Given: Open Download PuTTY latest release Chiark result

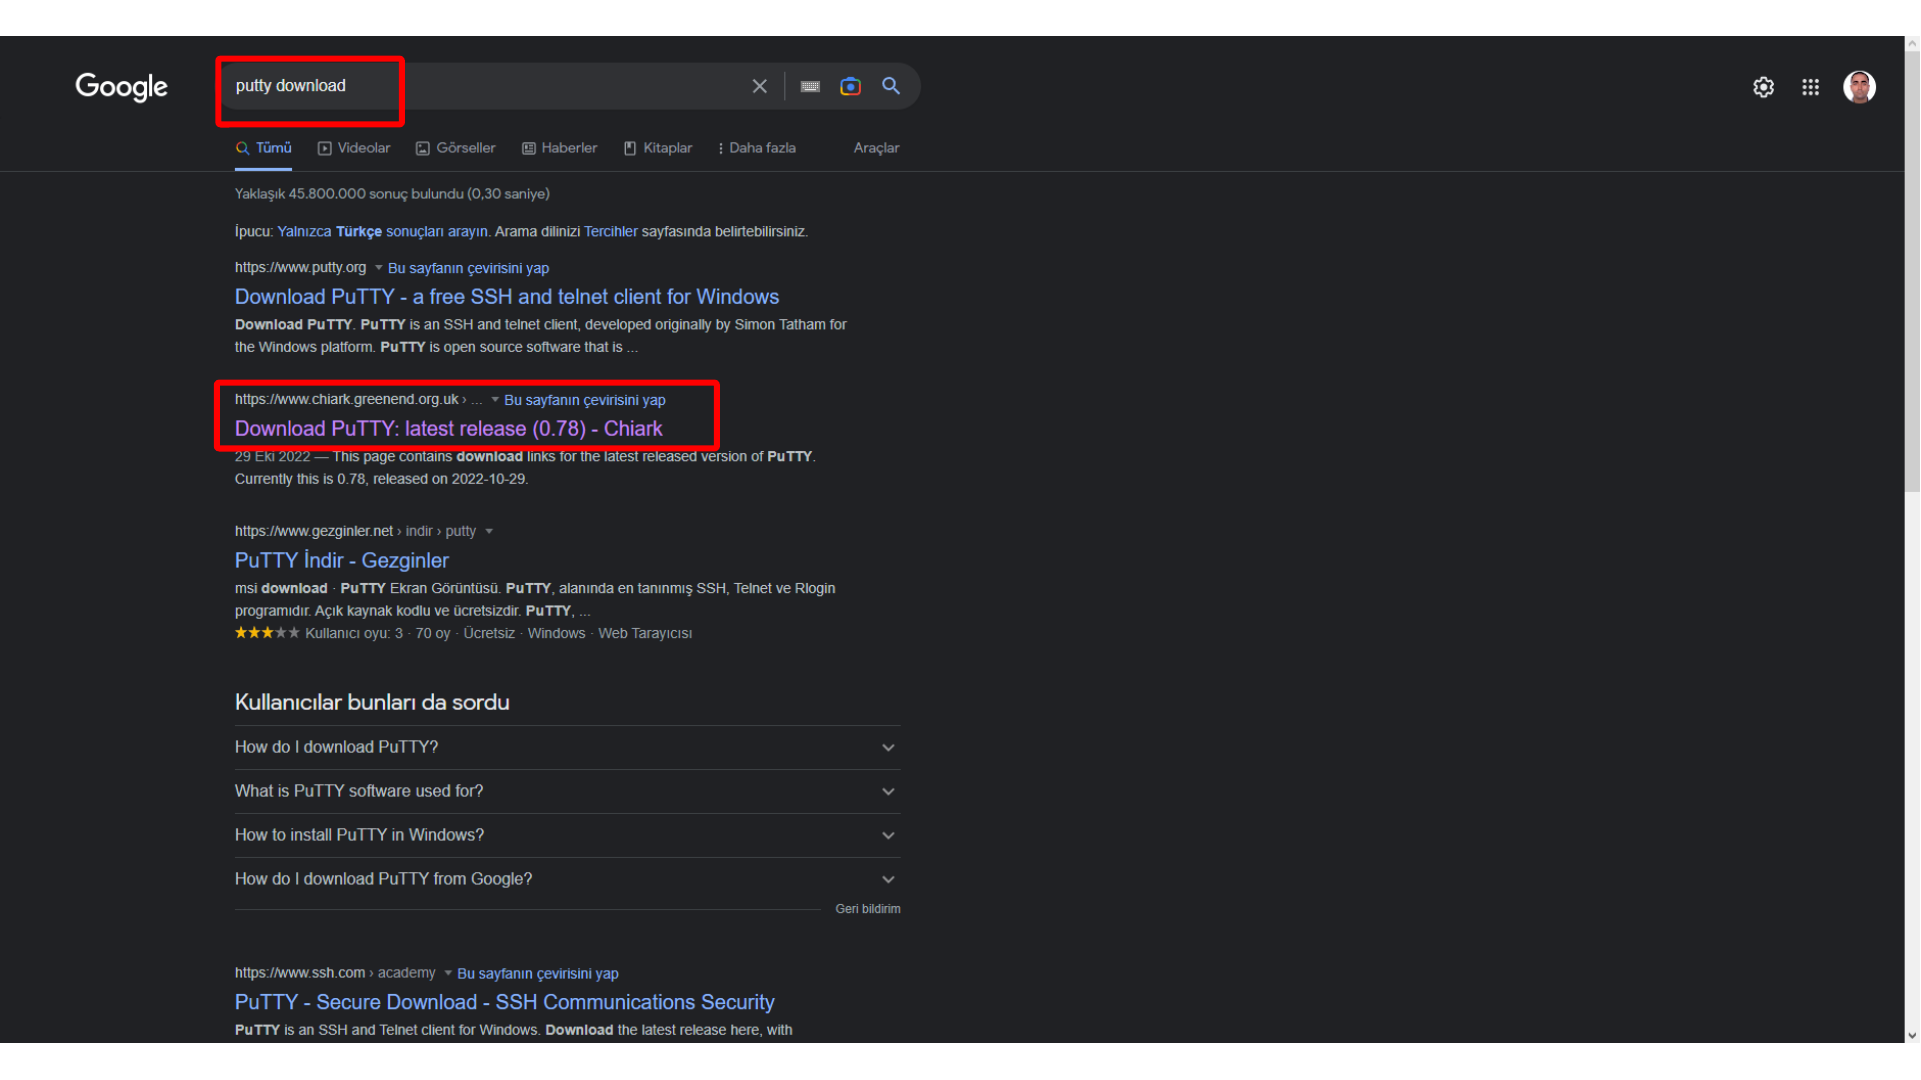Looking at the screenshot, I should pyautogui.click(x=449, y=429).
